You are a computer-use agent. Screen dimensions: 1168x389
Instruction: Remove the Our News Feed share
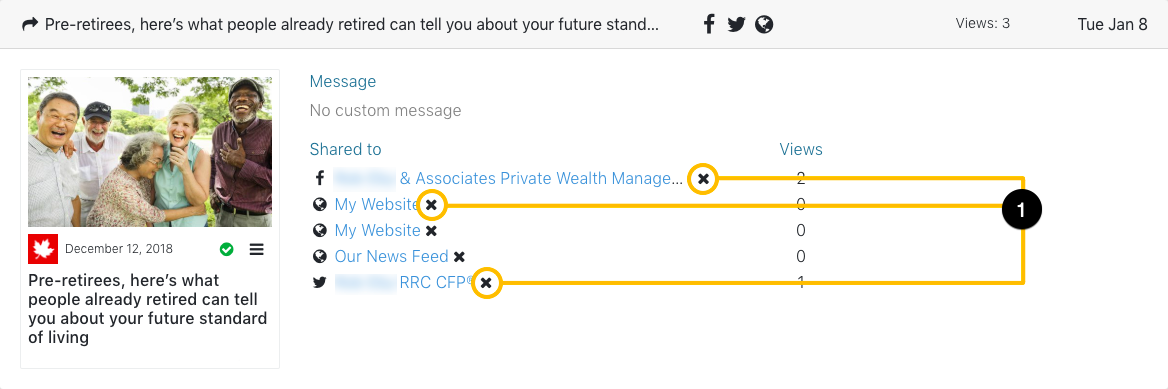[x=459, y=256]
